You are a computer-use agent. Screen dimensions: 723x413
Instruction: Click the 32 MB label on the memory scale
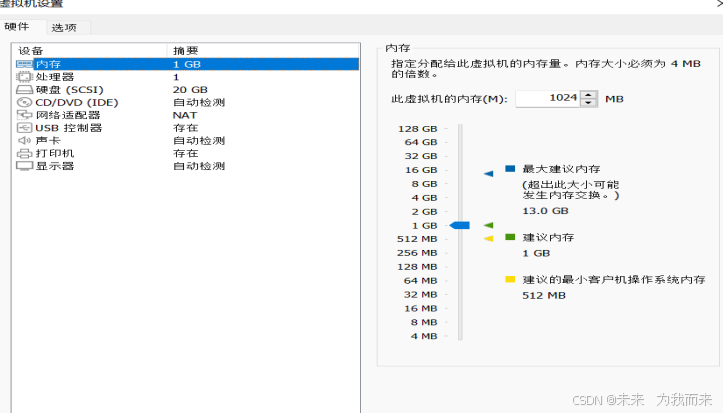point(421,294)
